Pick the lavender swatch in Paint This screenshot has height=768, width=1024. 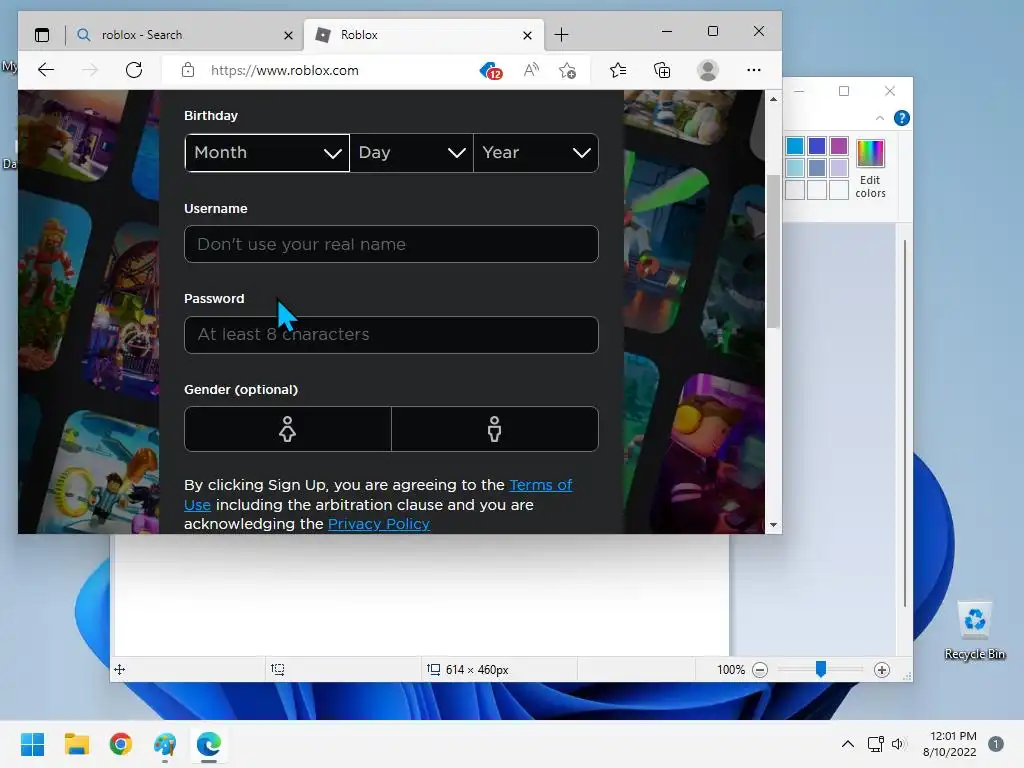pos(839,168)
